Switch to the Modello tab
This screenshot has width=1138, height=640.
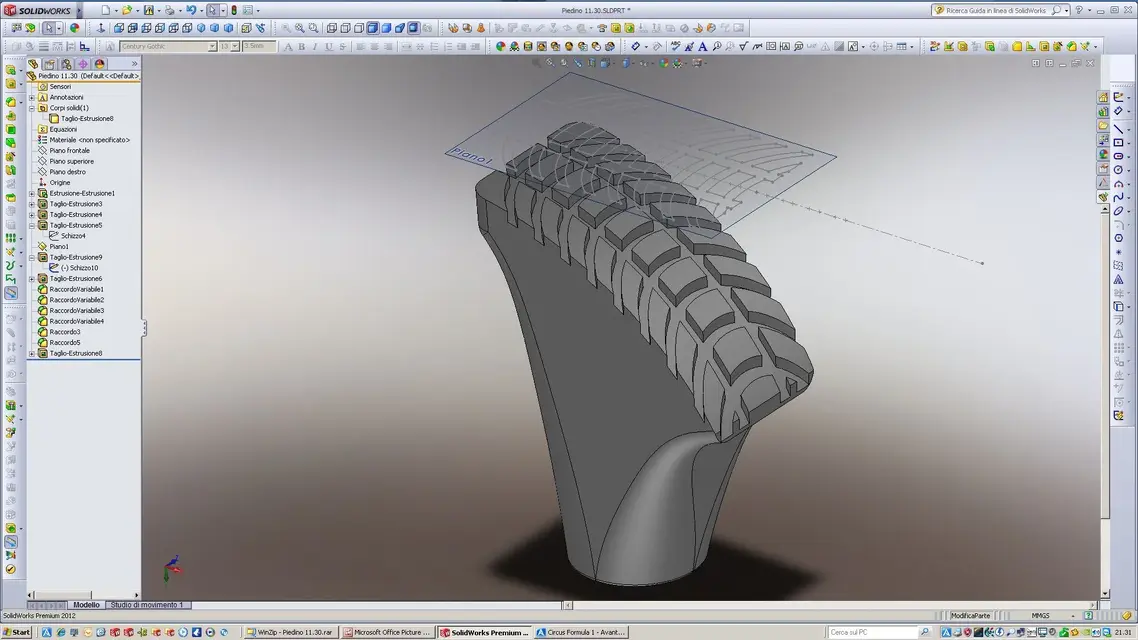(86, 605)
